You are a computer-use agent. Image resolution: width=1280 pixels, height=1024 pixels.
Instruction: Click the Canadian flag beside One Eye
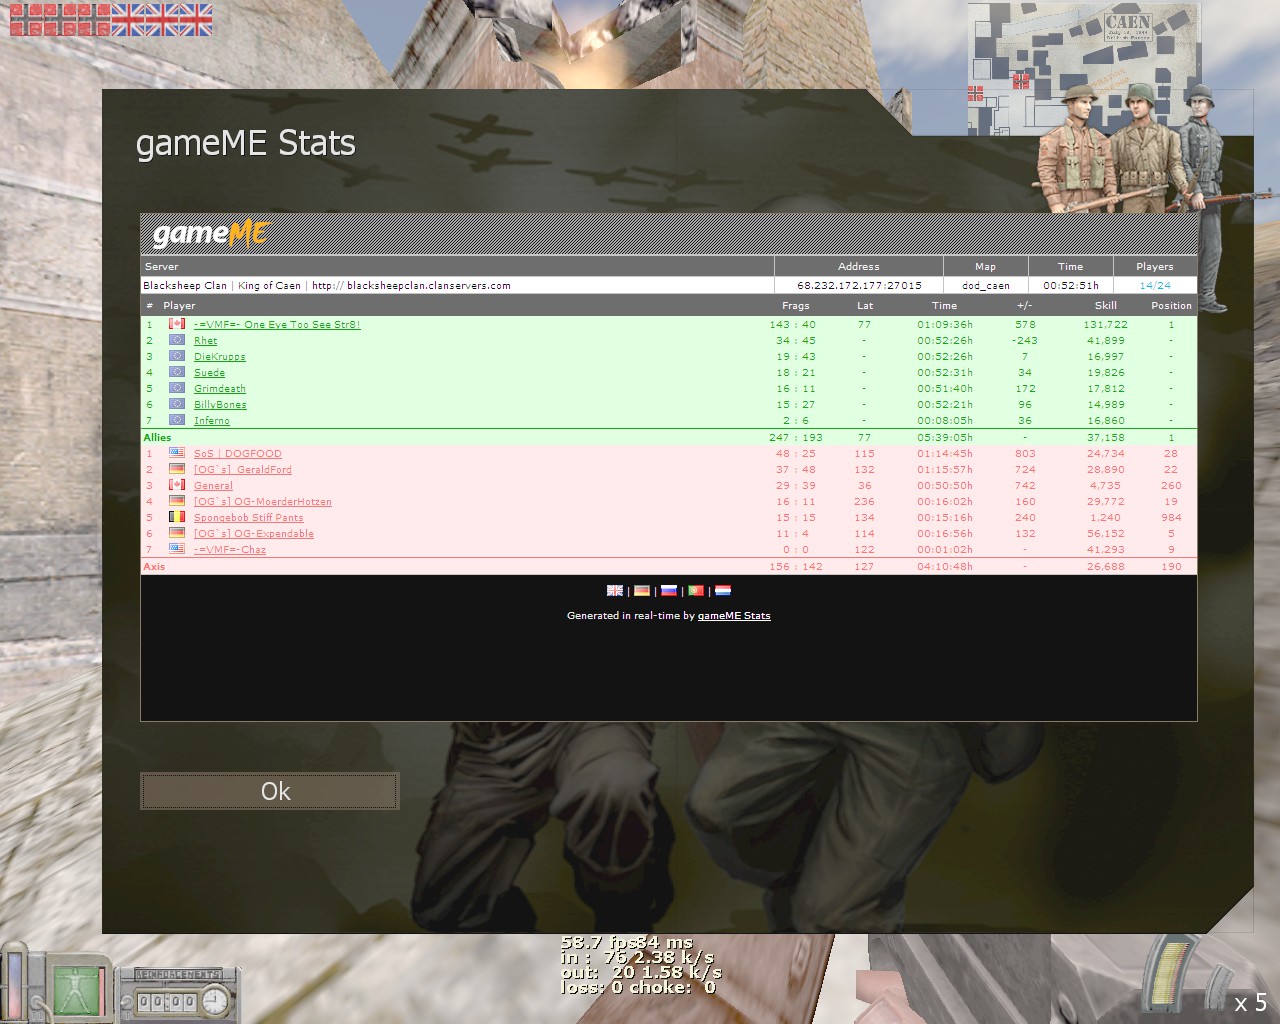(176, 324)
